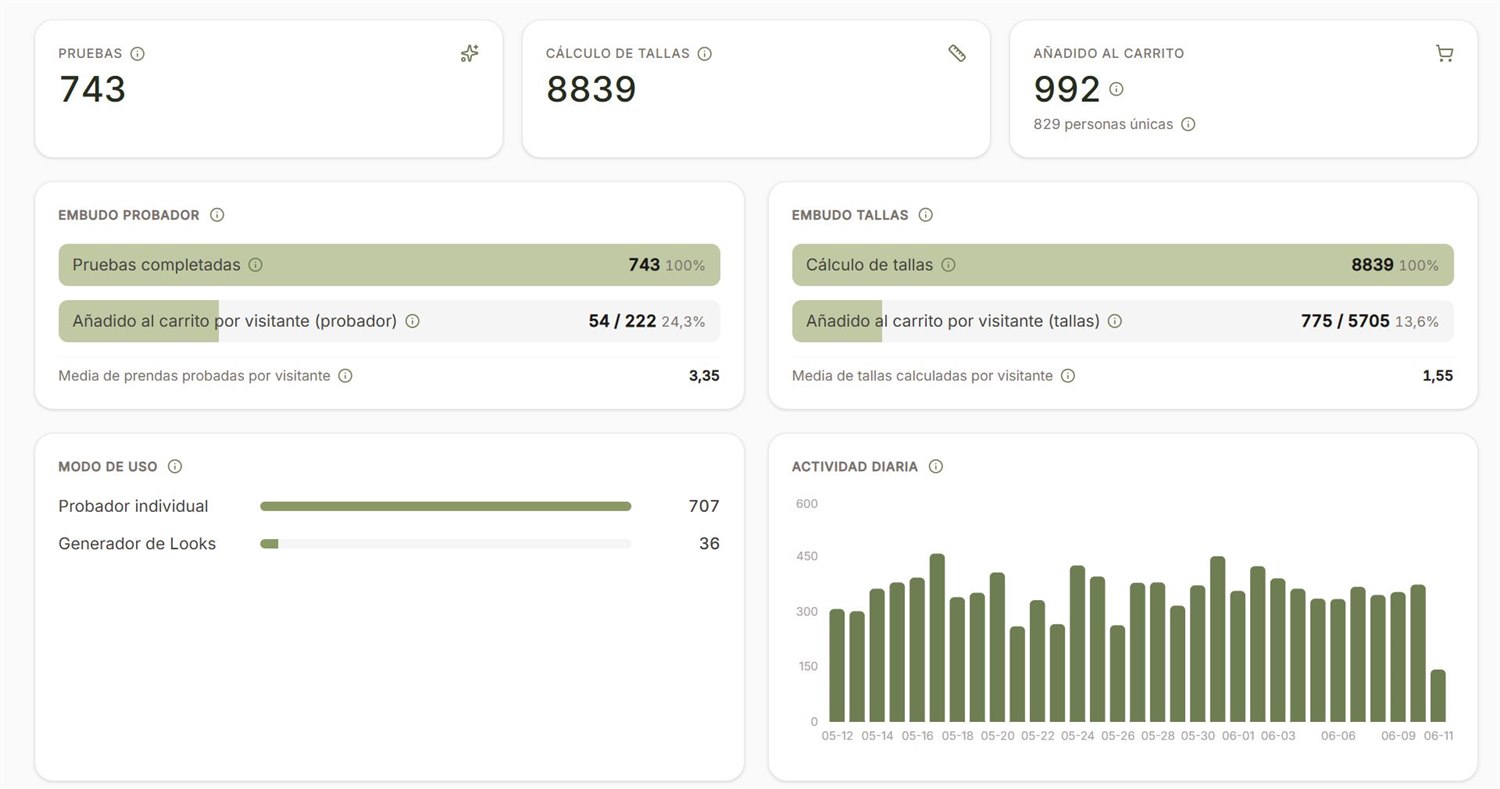Click the 05-12 bar in daily activity chart
The height and width of the screenshot is (789, 1500).
[837, 665]
